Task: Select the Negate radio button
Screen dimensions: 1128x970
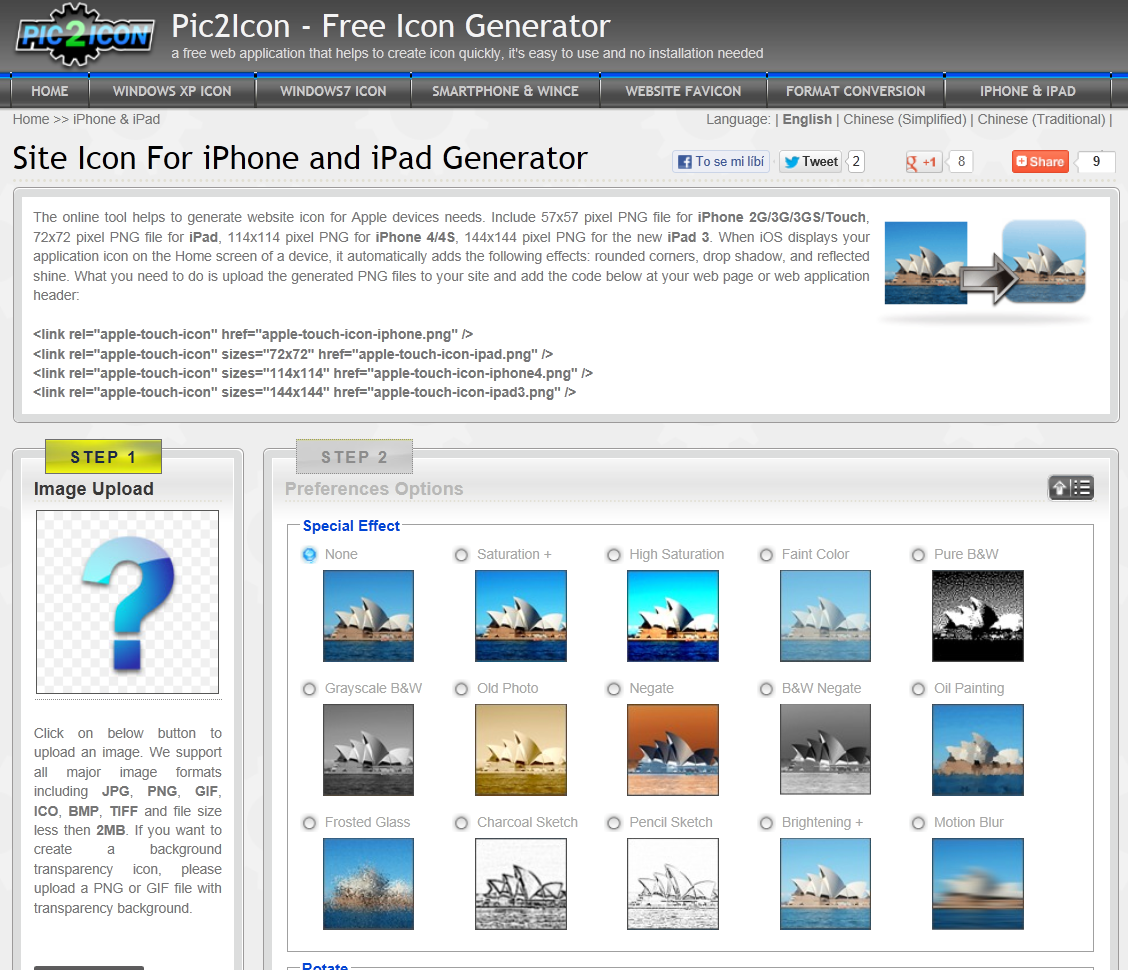Action: 614,689
